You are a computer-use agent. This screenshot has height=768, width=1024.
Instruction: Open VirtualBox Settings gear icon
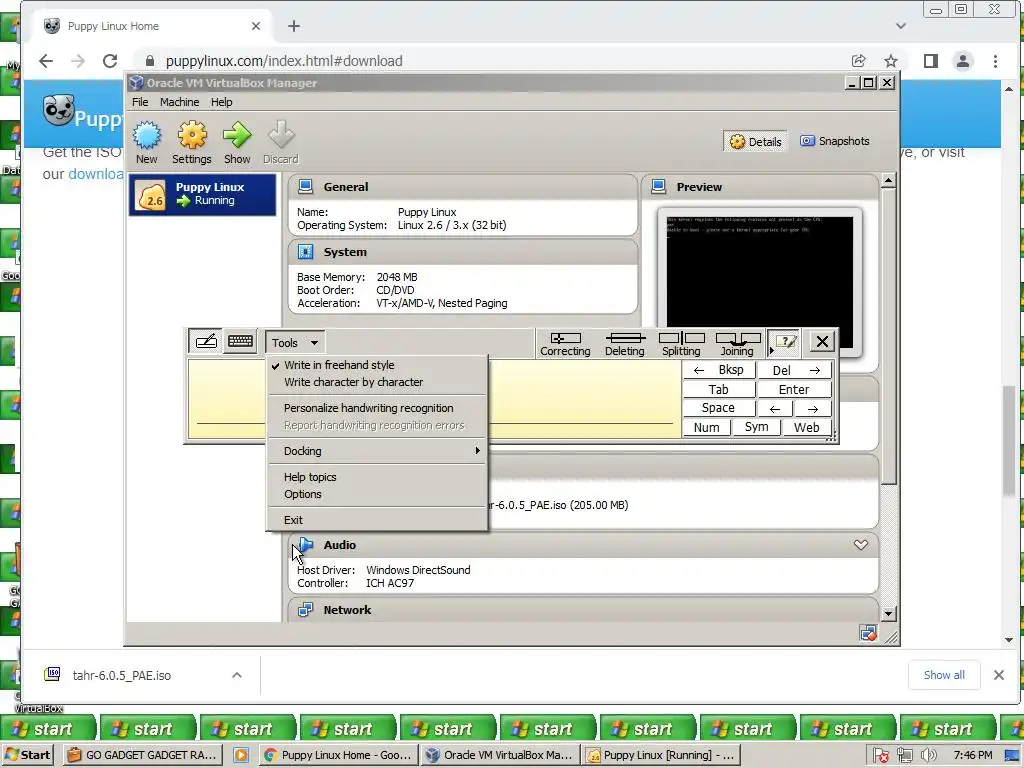192,136
